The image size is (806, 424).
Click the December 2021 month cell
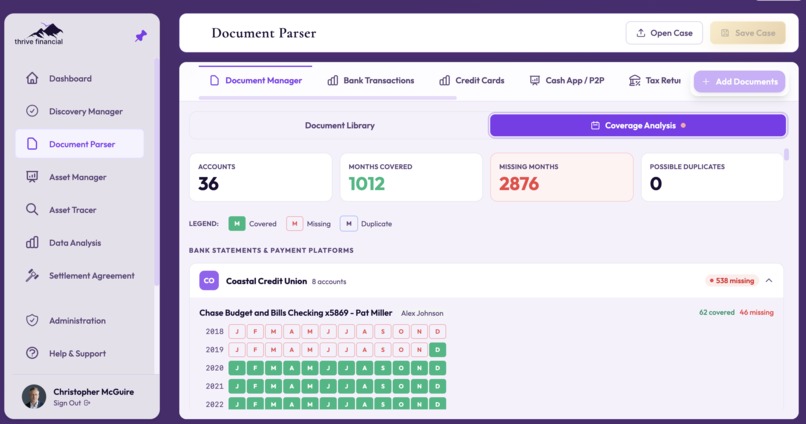click(x=437, y=386)
